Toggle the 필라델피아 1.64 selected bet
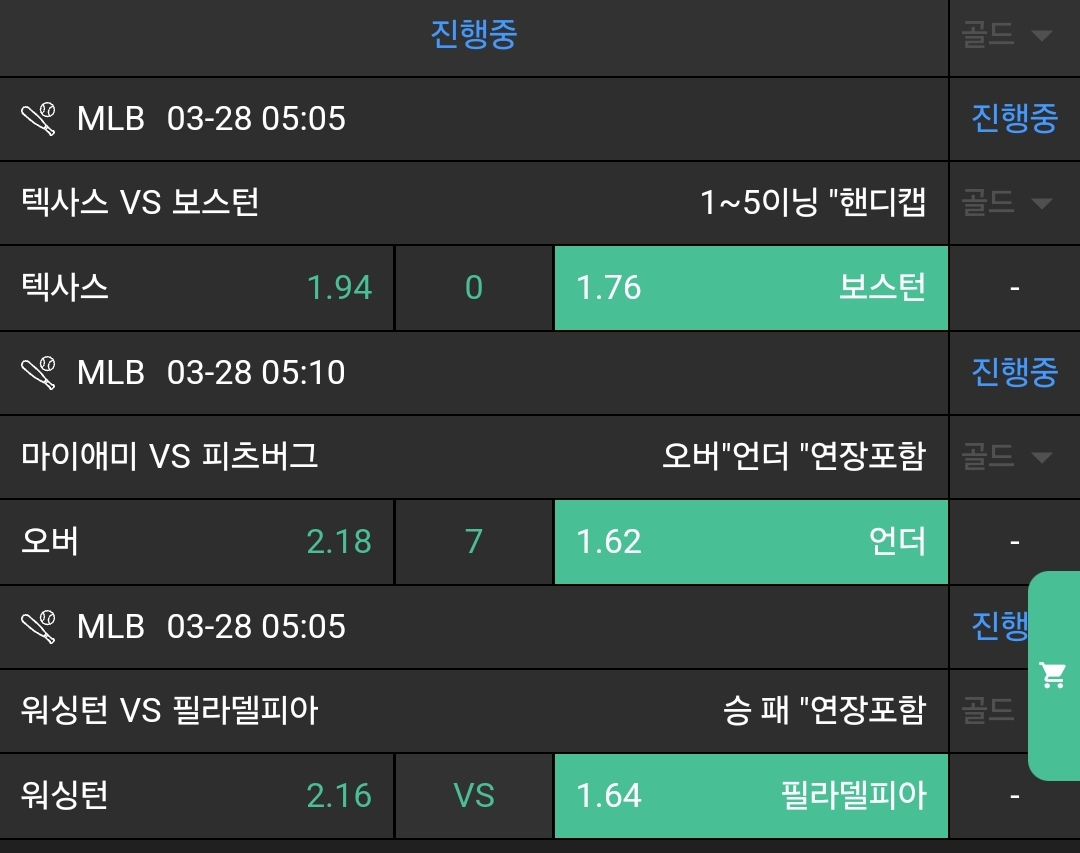1080x853 pixels. pyautogui.click(x=750, y=796)
